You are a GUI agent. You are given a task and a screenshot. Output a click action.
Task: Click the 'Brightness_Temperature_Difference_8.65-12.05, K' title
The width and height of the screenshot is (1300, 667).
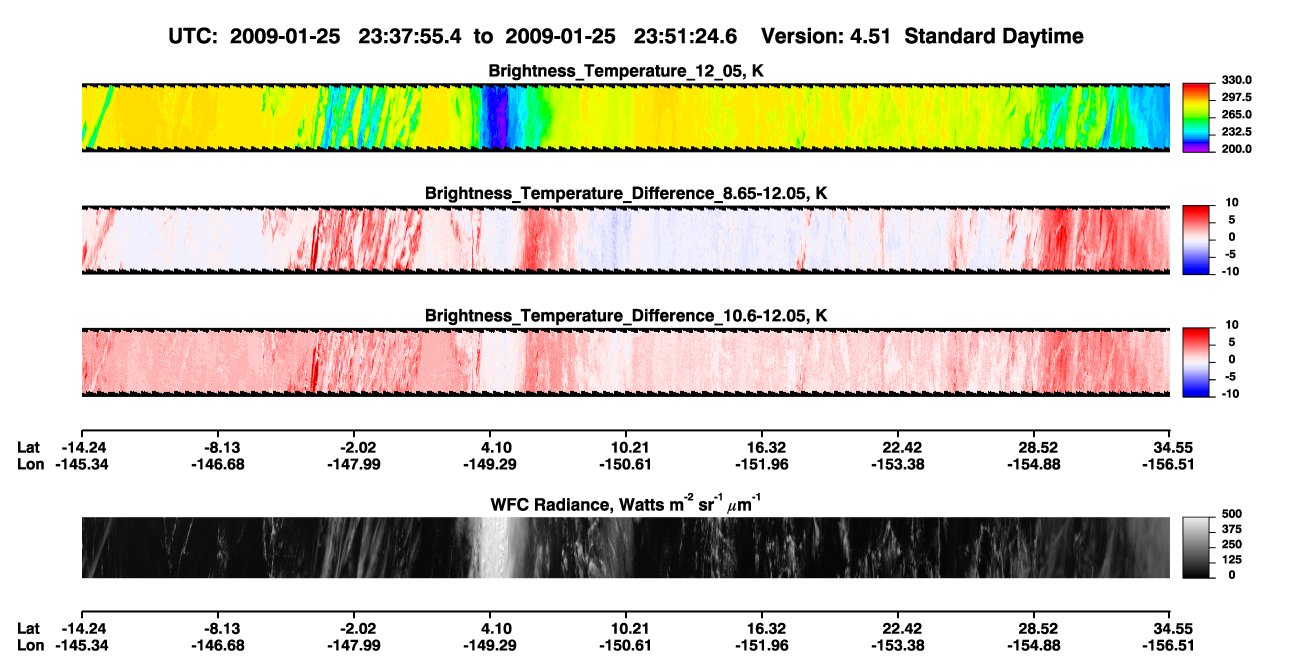(x=626, y=193)
